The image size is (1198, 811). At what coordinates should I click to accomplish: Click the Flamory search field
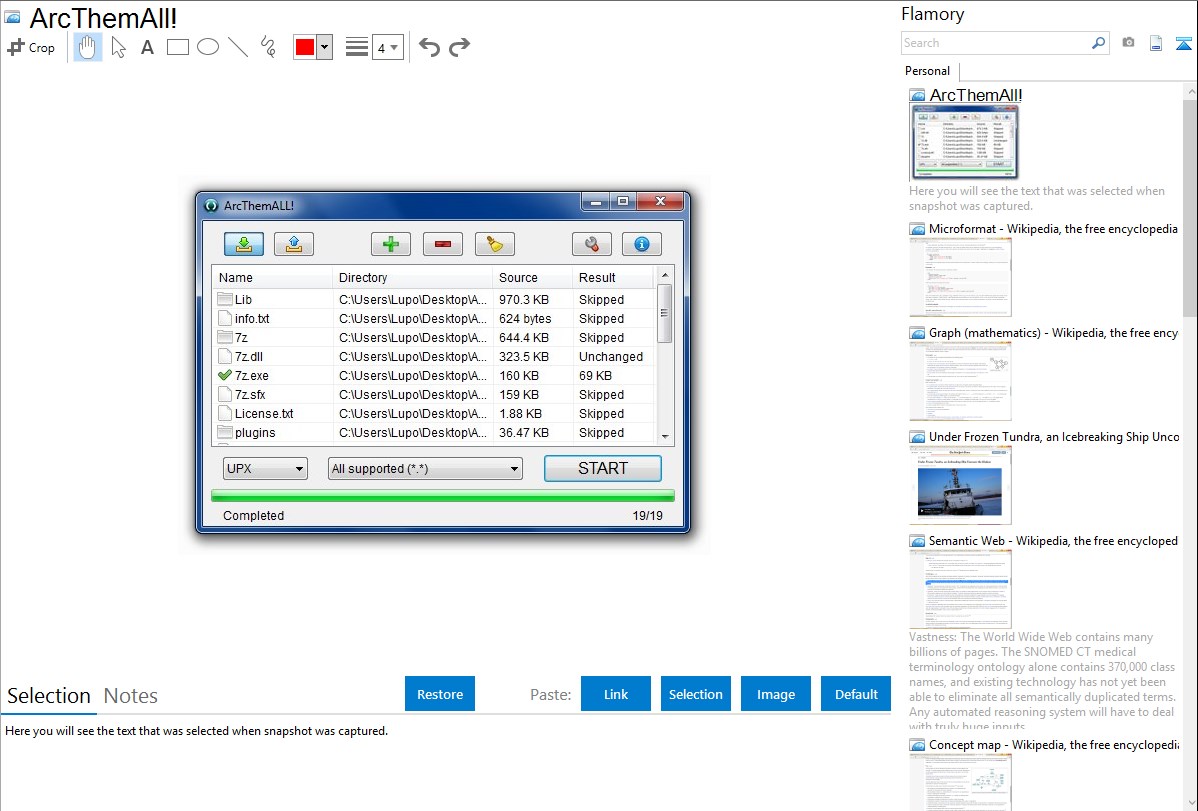pos(996,43)
